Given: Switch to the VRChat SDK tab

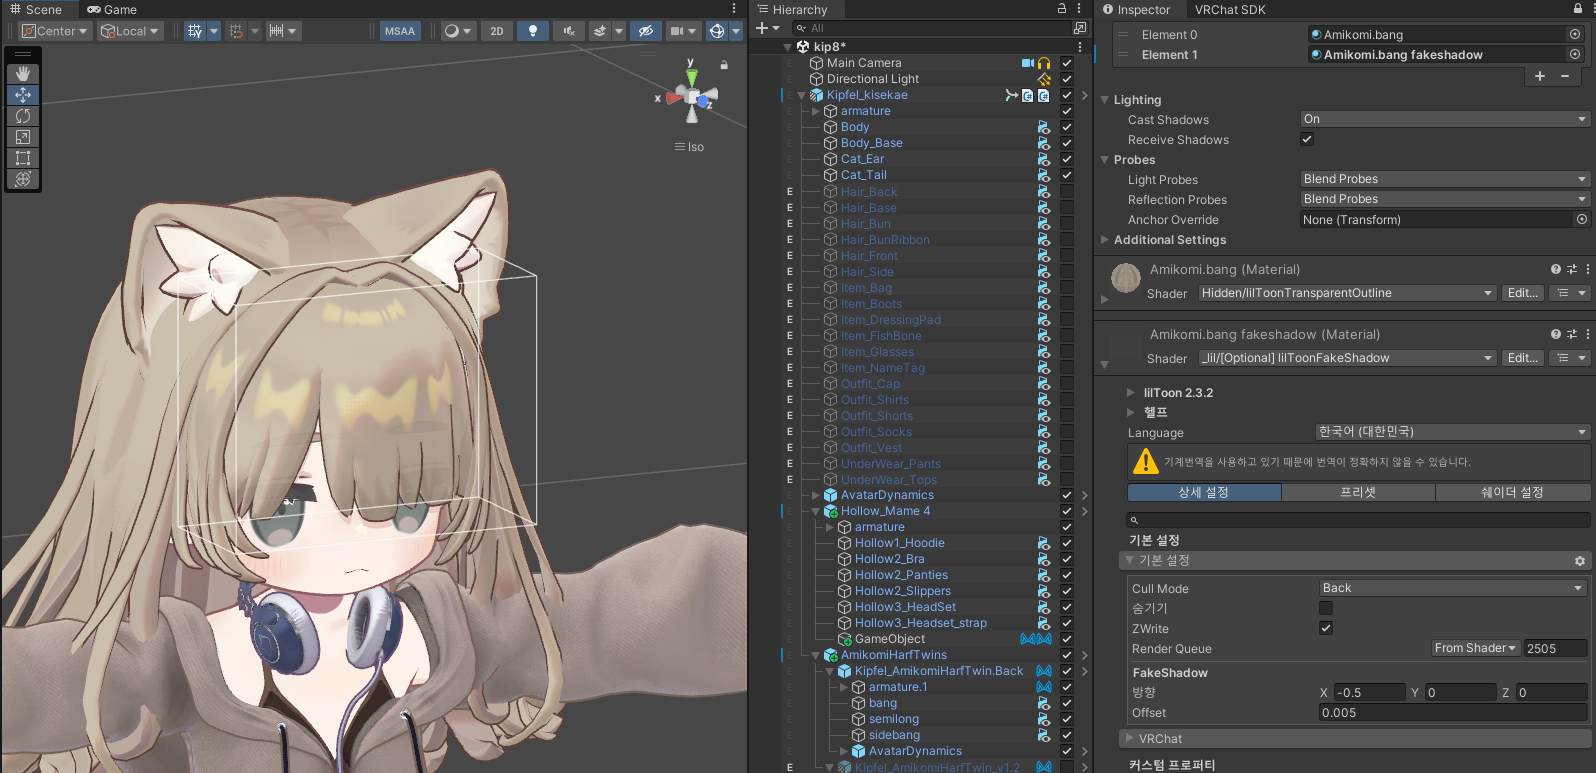Looking at the screenshot, I should pyautogui.click(x=1230, y=9).
